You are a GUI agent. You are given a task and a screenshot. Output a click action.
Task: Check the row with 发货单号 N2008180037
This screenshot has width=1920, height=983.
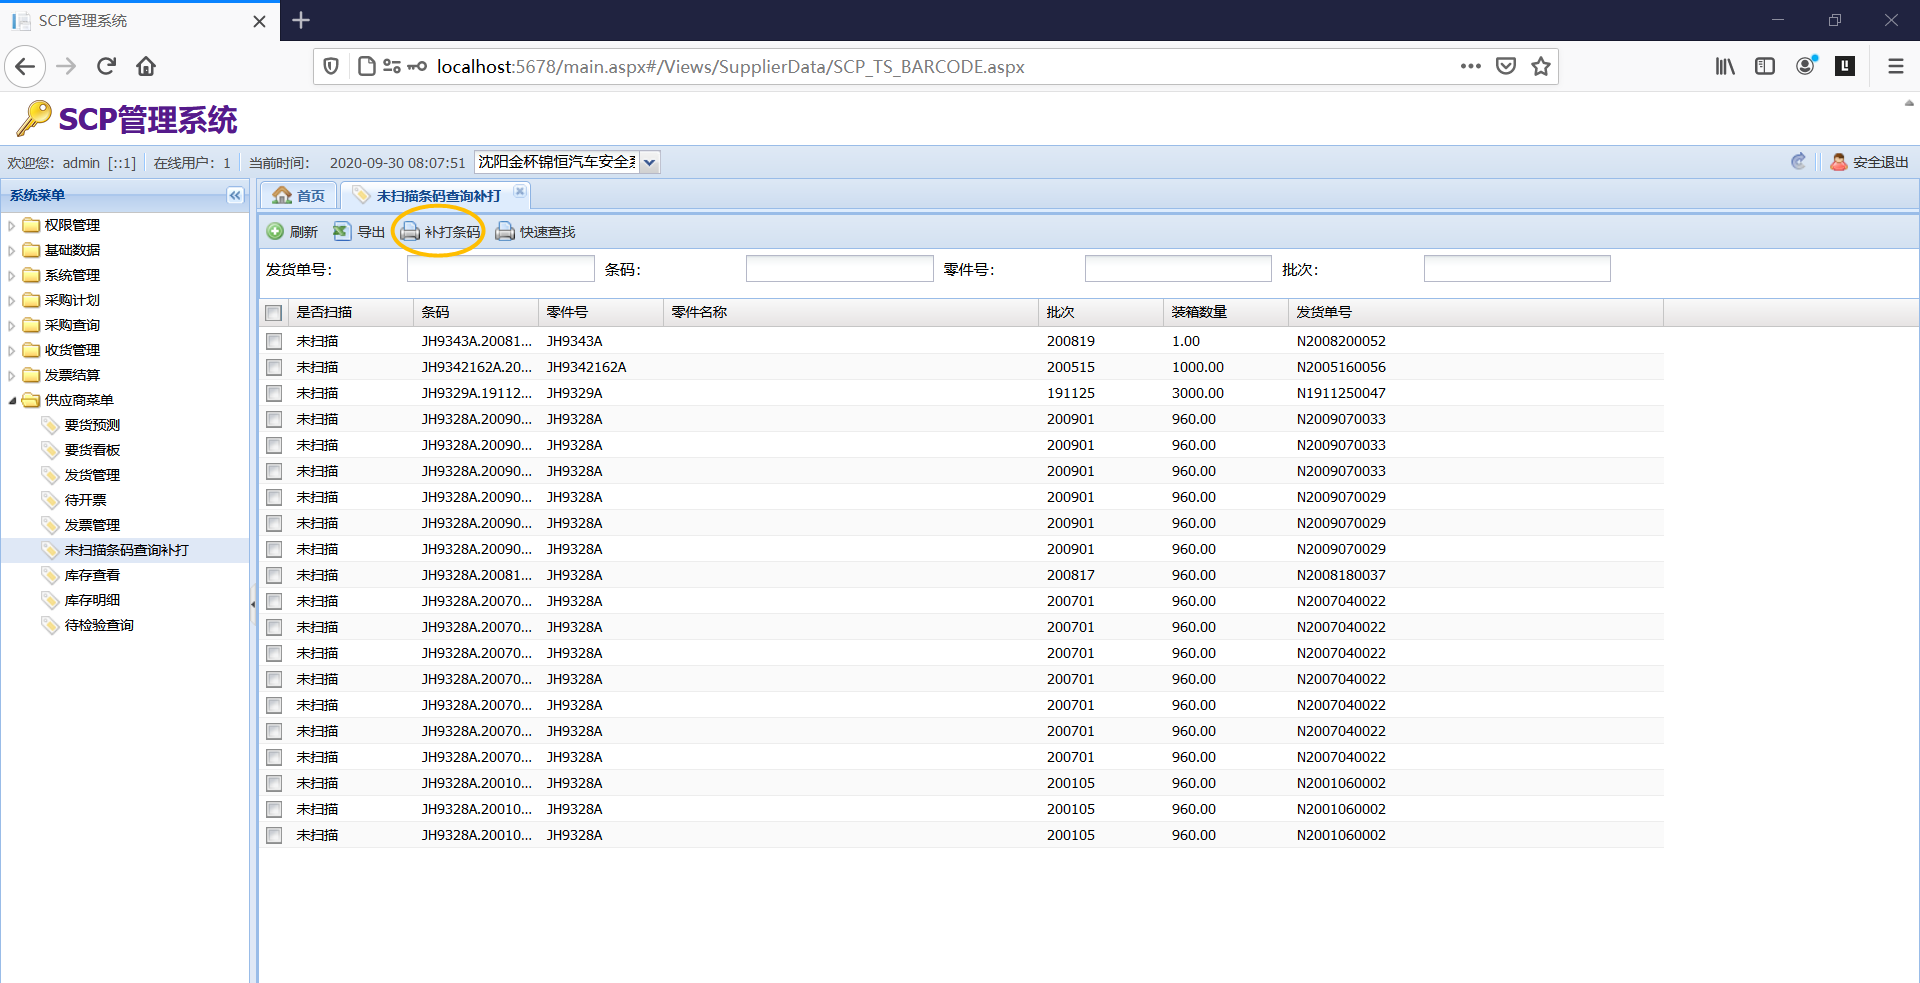tap(274, 575)
